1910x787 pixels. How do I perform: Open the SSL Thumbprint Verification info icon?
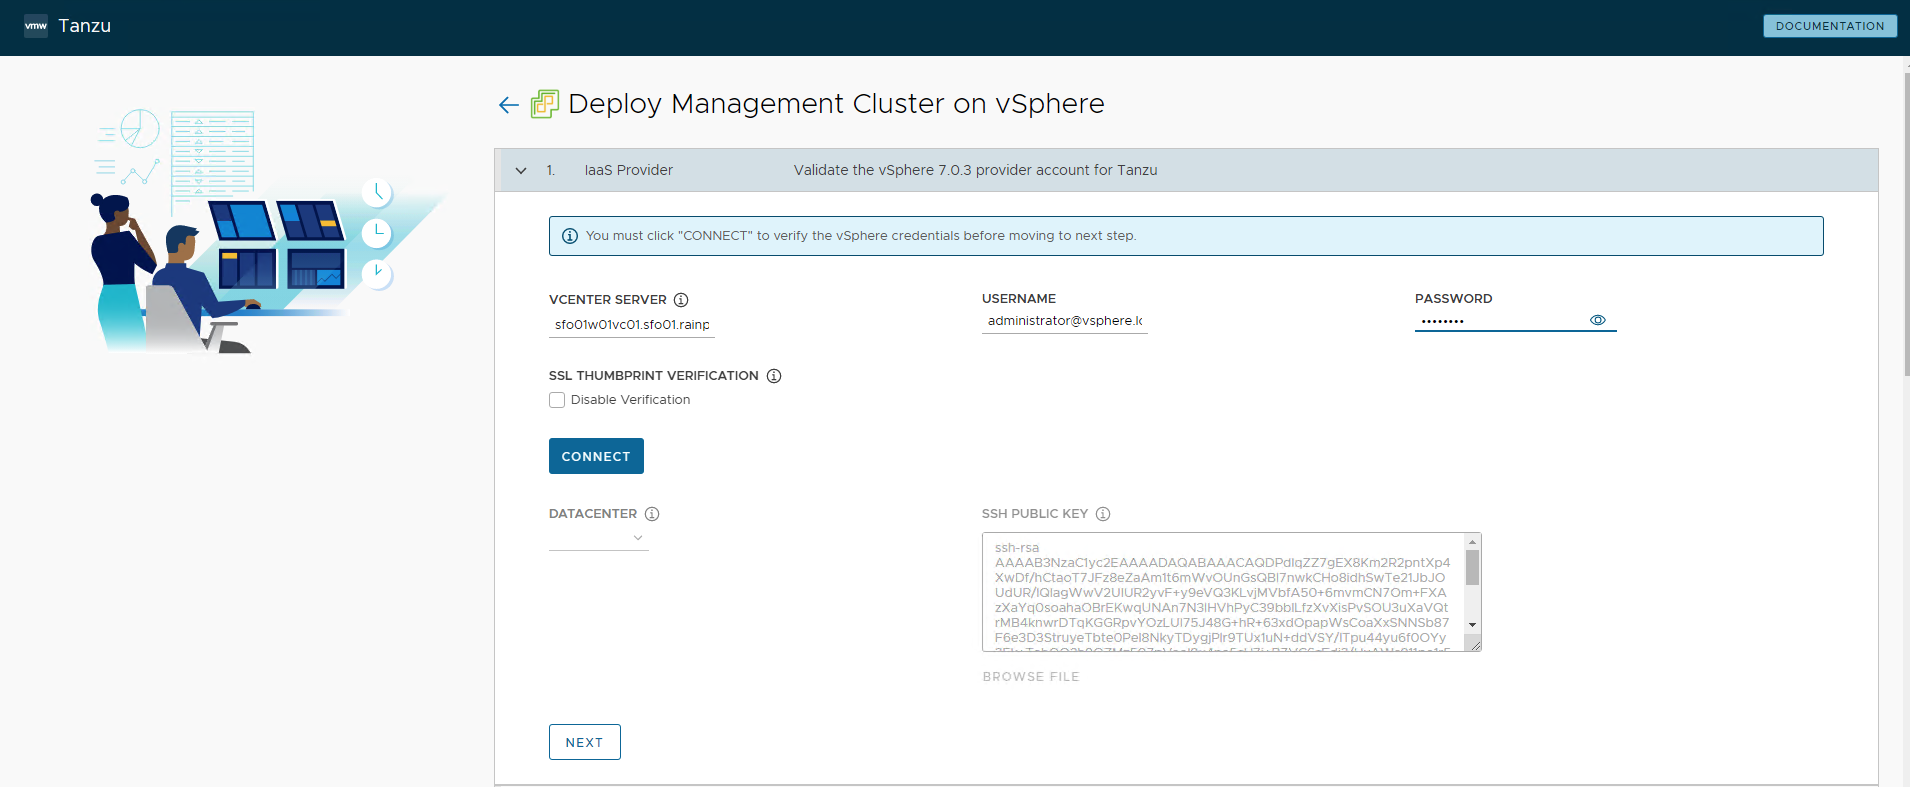point(774,376)
